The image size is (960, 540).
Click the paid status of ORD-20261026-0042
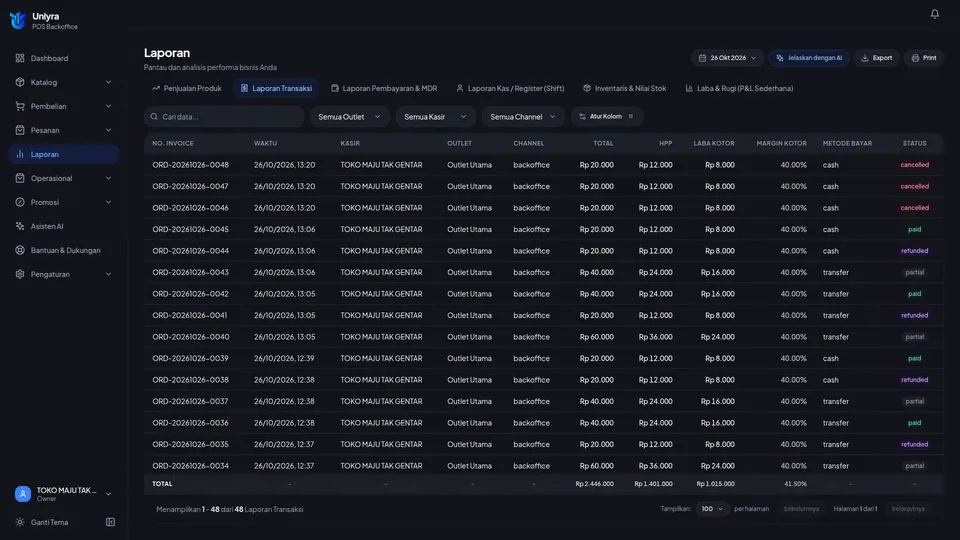(914, 294)
